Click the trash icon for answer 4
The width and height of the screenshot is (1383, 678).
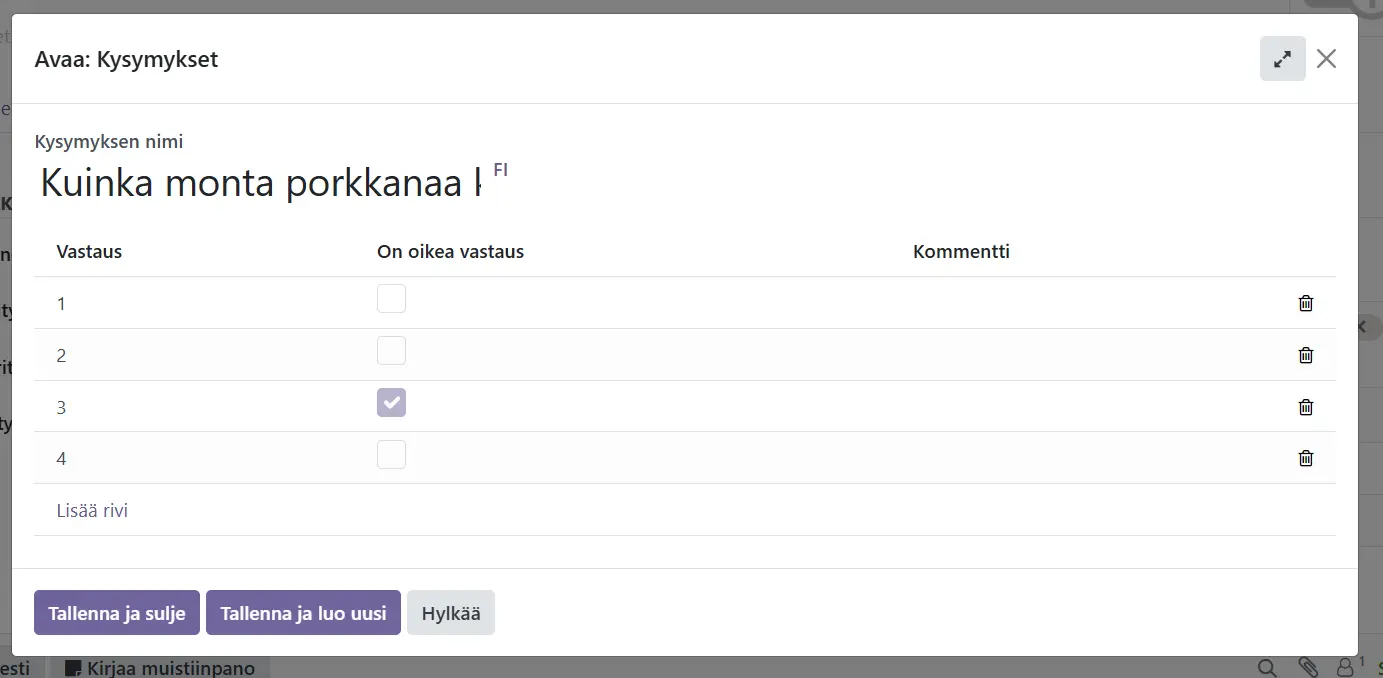pos(1305,458)
